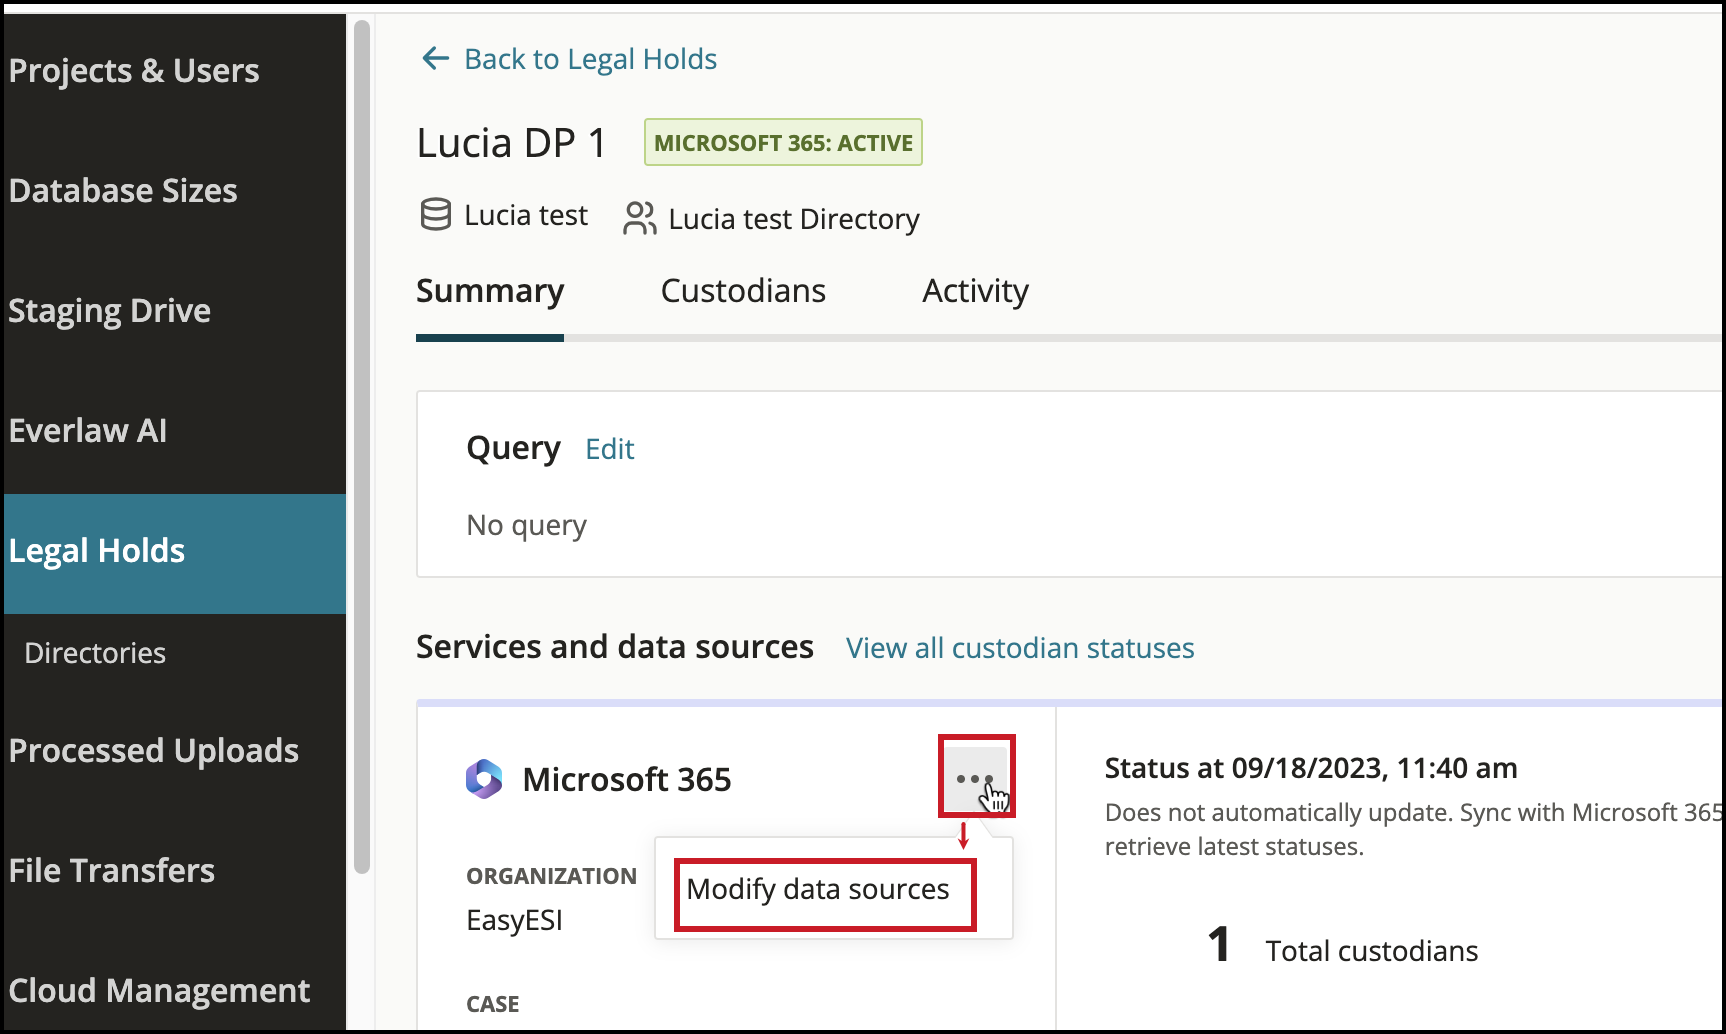Edit the Query
Viewport: 1726px width, 1034px height.
pyautogui.click(x=610, y=449)
